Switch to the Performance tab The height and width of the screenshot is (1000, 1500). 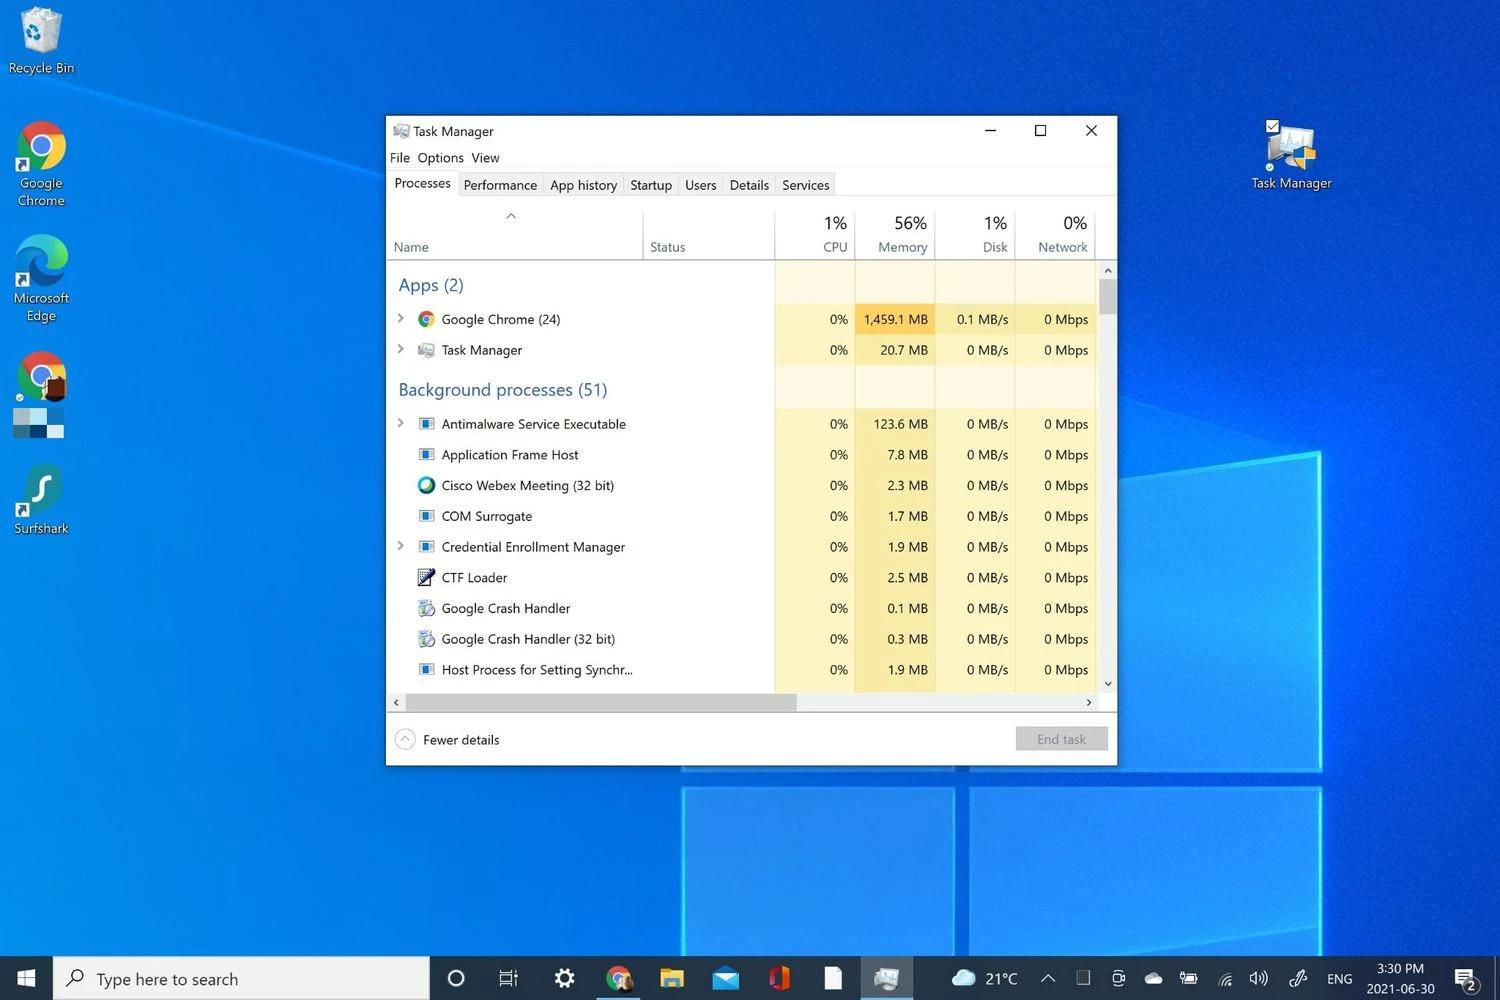coord(500,185)
